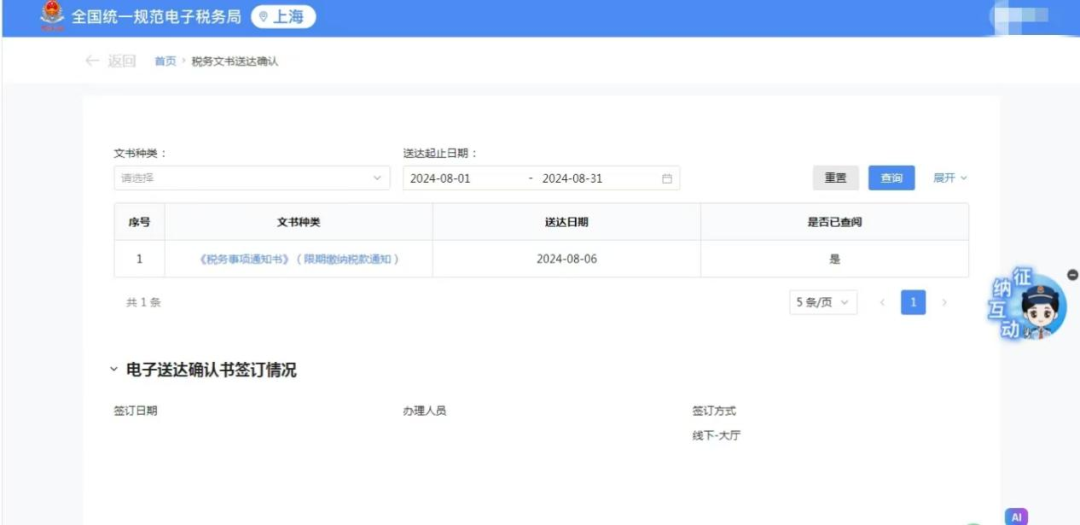1080x525 pixels.
Task: Open the calendar icon in date range field
Action: pyautogui.click(x=667, y=179)
